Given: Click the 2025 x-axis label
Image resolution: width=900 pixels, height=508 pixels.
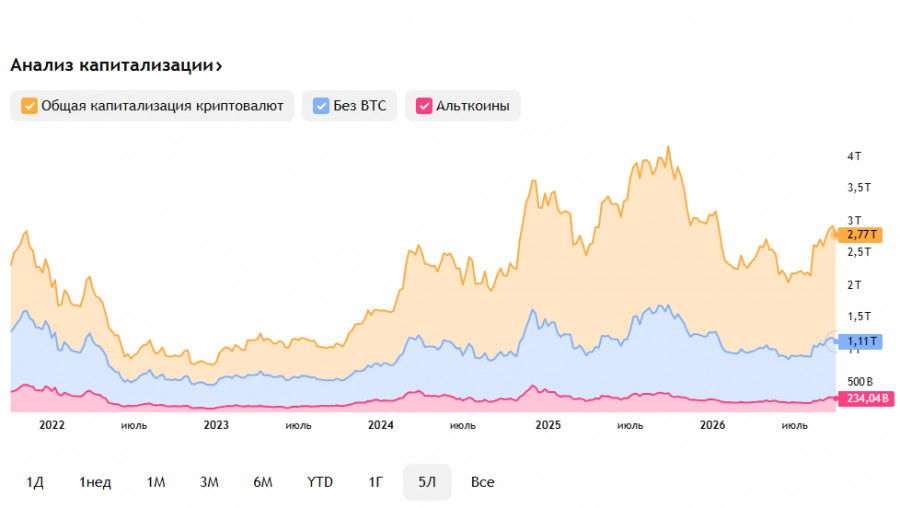Looking at the screenshot, I should [548, 425].
